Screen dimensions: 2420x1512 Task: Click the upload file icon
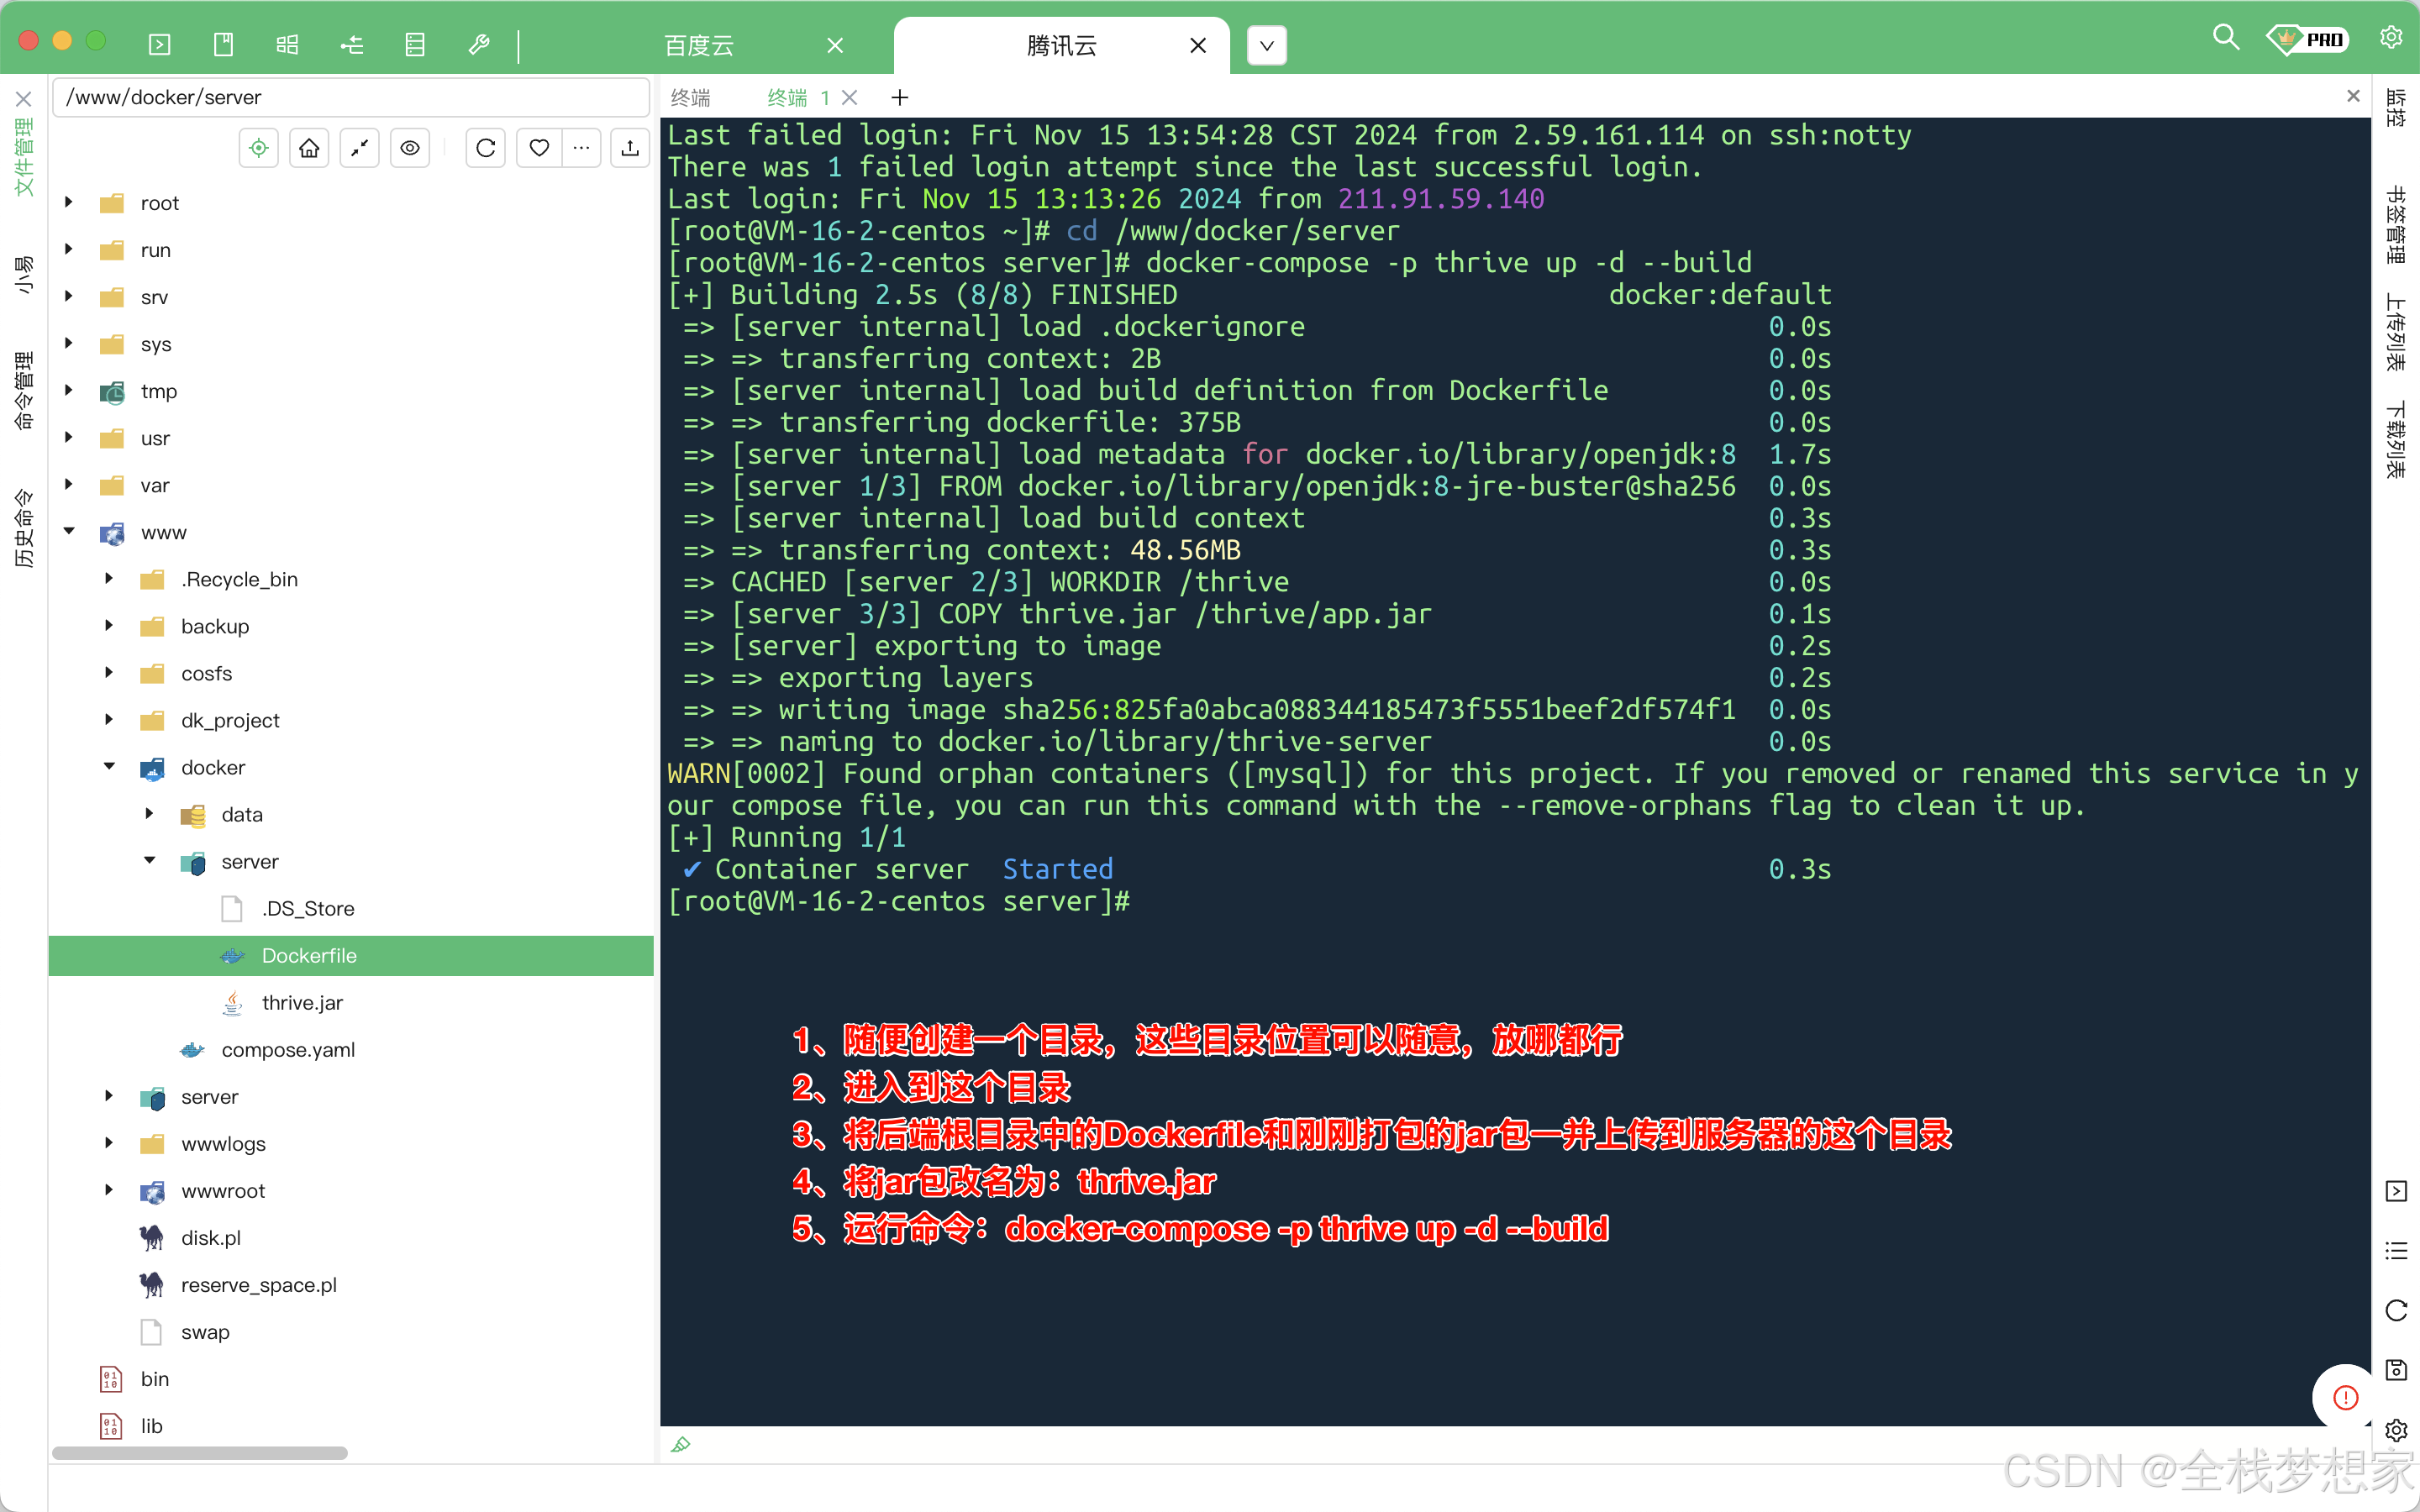point(630,148)
